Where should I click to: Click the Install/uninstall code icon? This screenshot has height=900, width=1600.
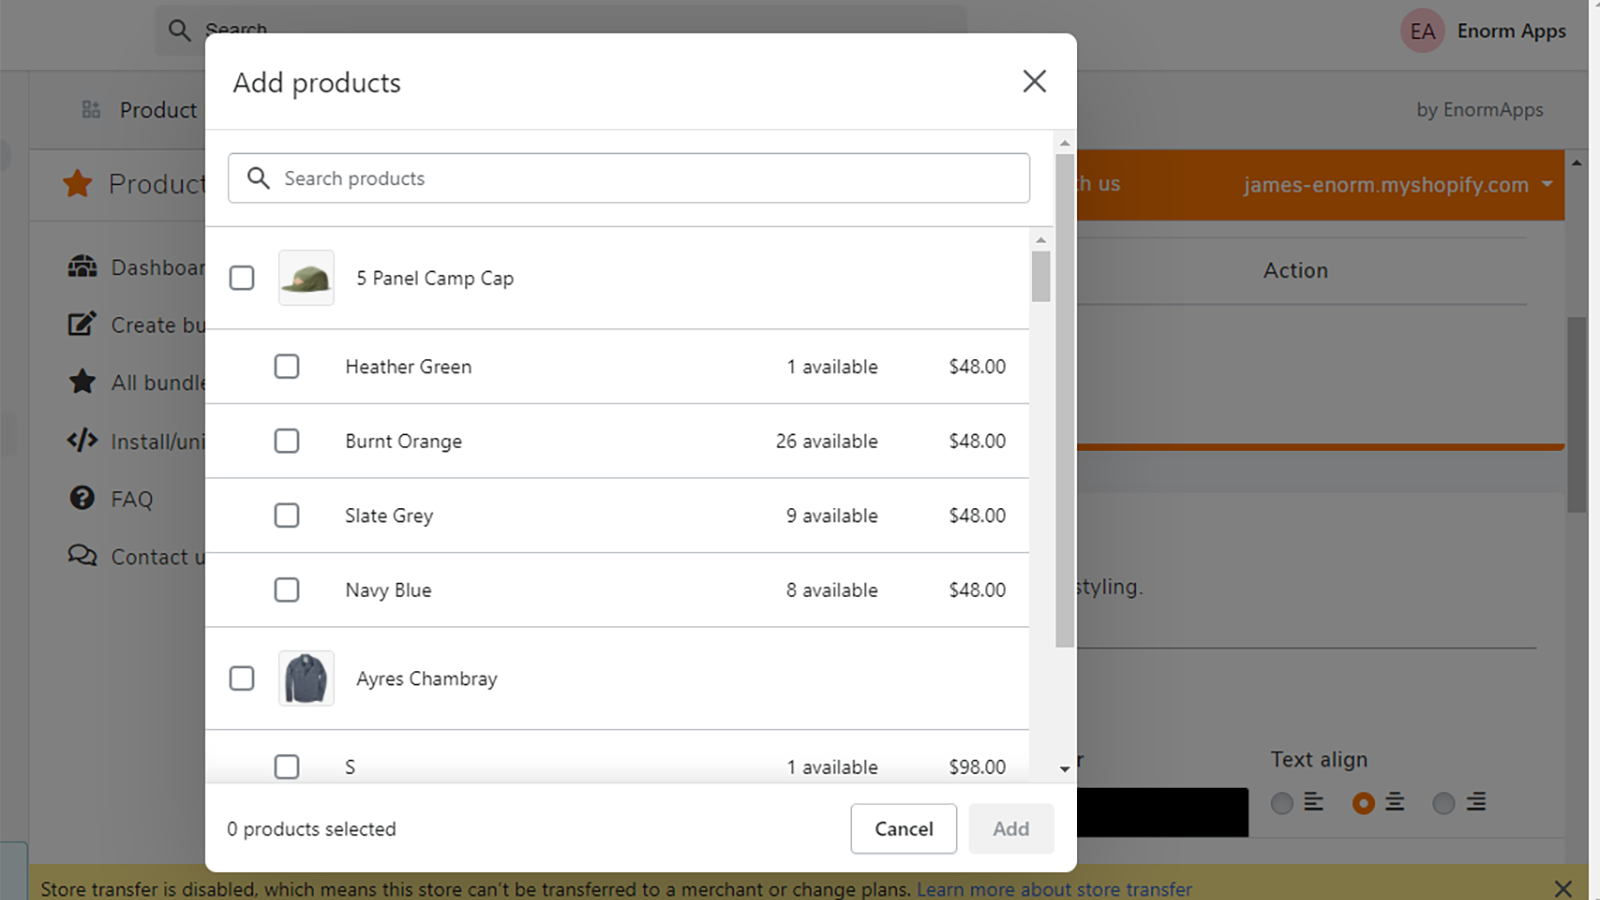pos(81,440)
